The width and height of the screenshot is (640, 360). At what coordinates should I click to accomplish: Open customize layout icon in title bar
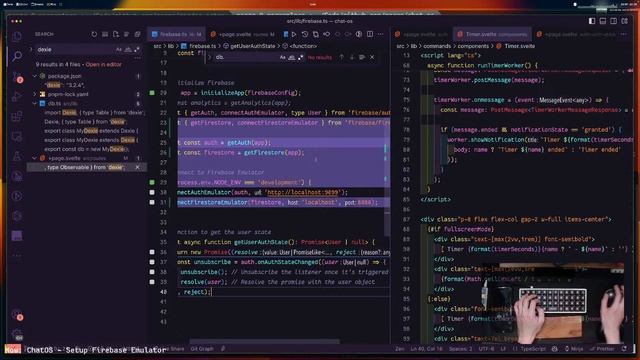point(624,21)
